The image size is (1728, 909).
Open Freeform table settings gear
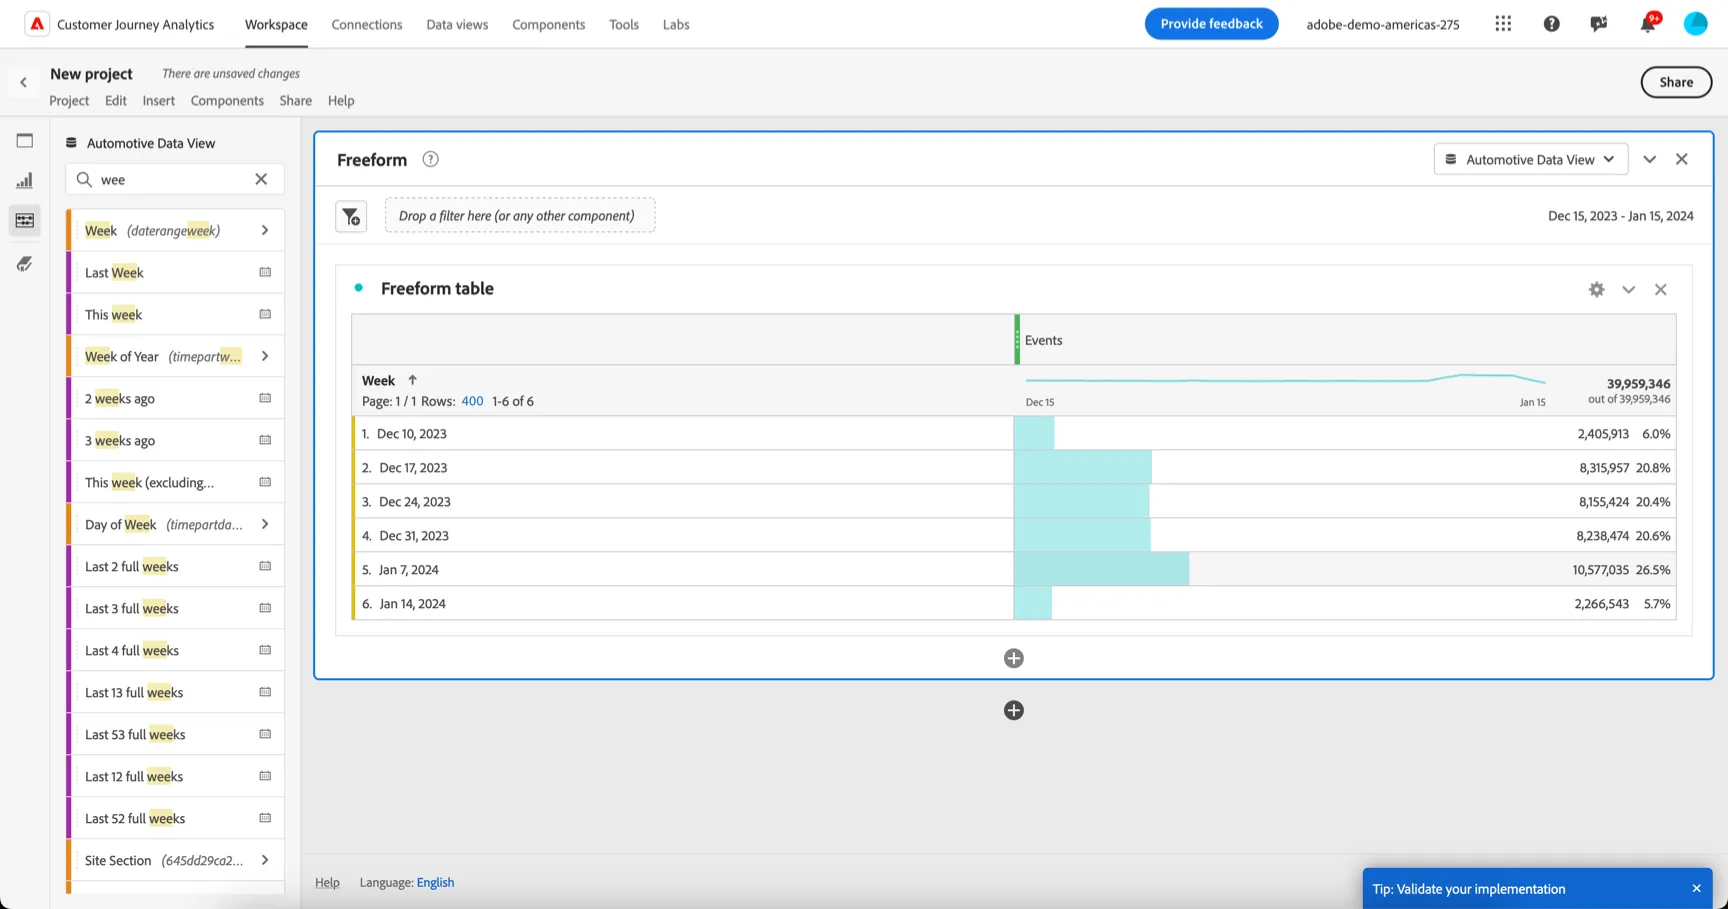click(x=1597, y=289)
